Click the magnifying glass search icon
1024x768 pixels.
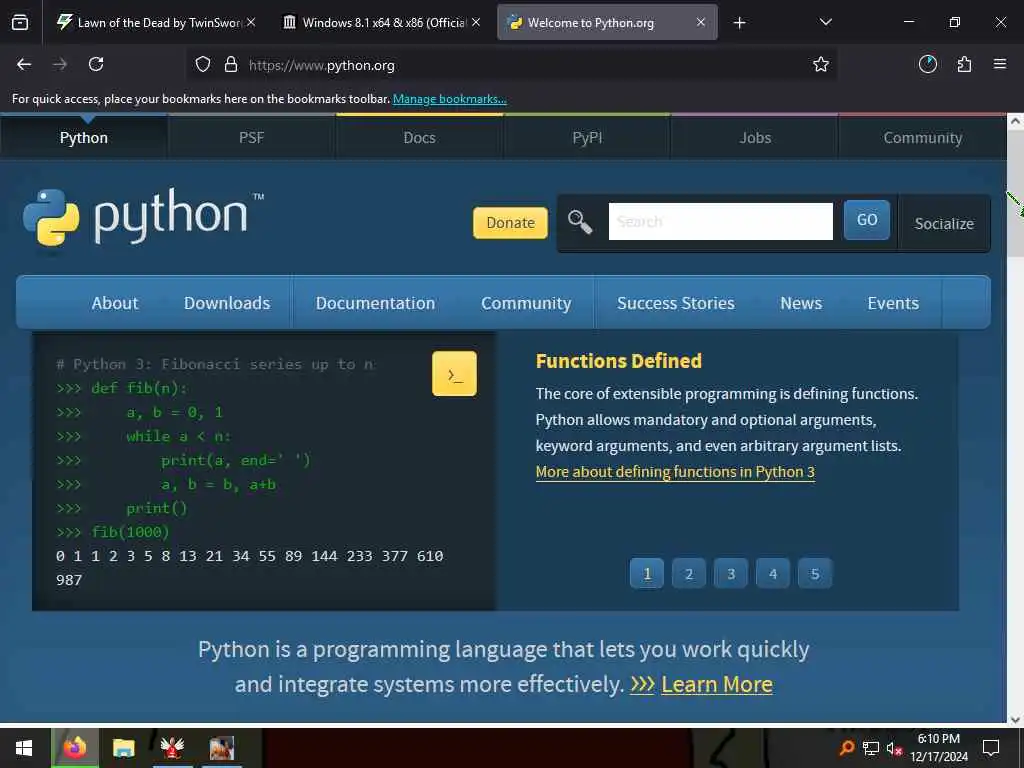point(580,222)
